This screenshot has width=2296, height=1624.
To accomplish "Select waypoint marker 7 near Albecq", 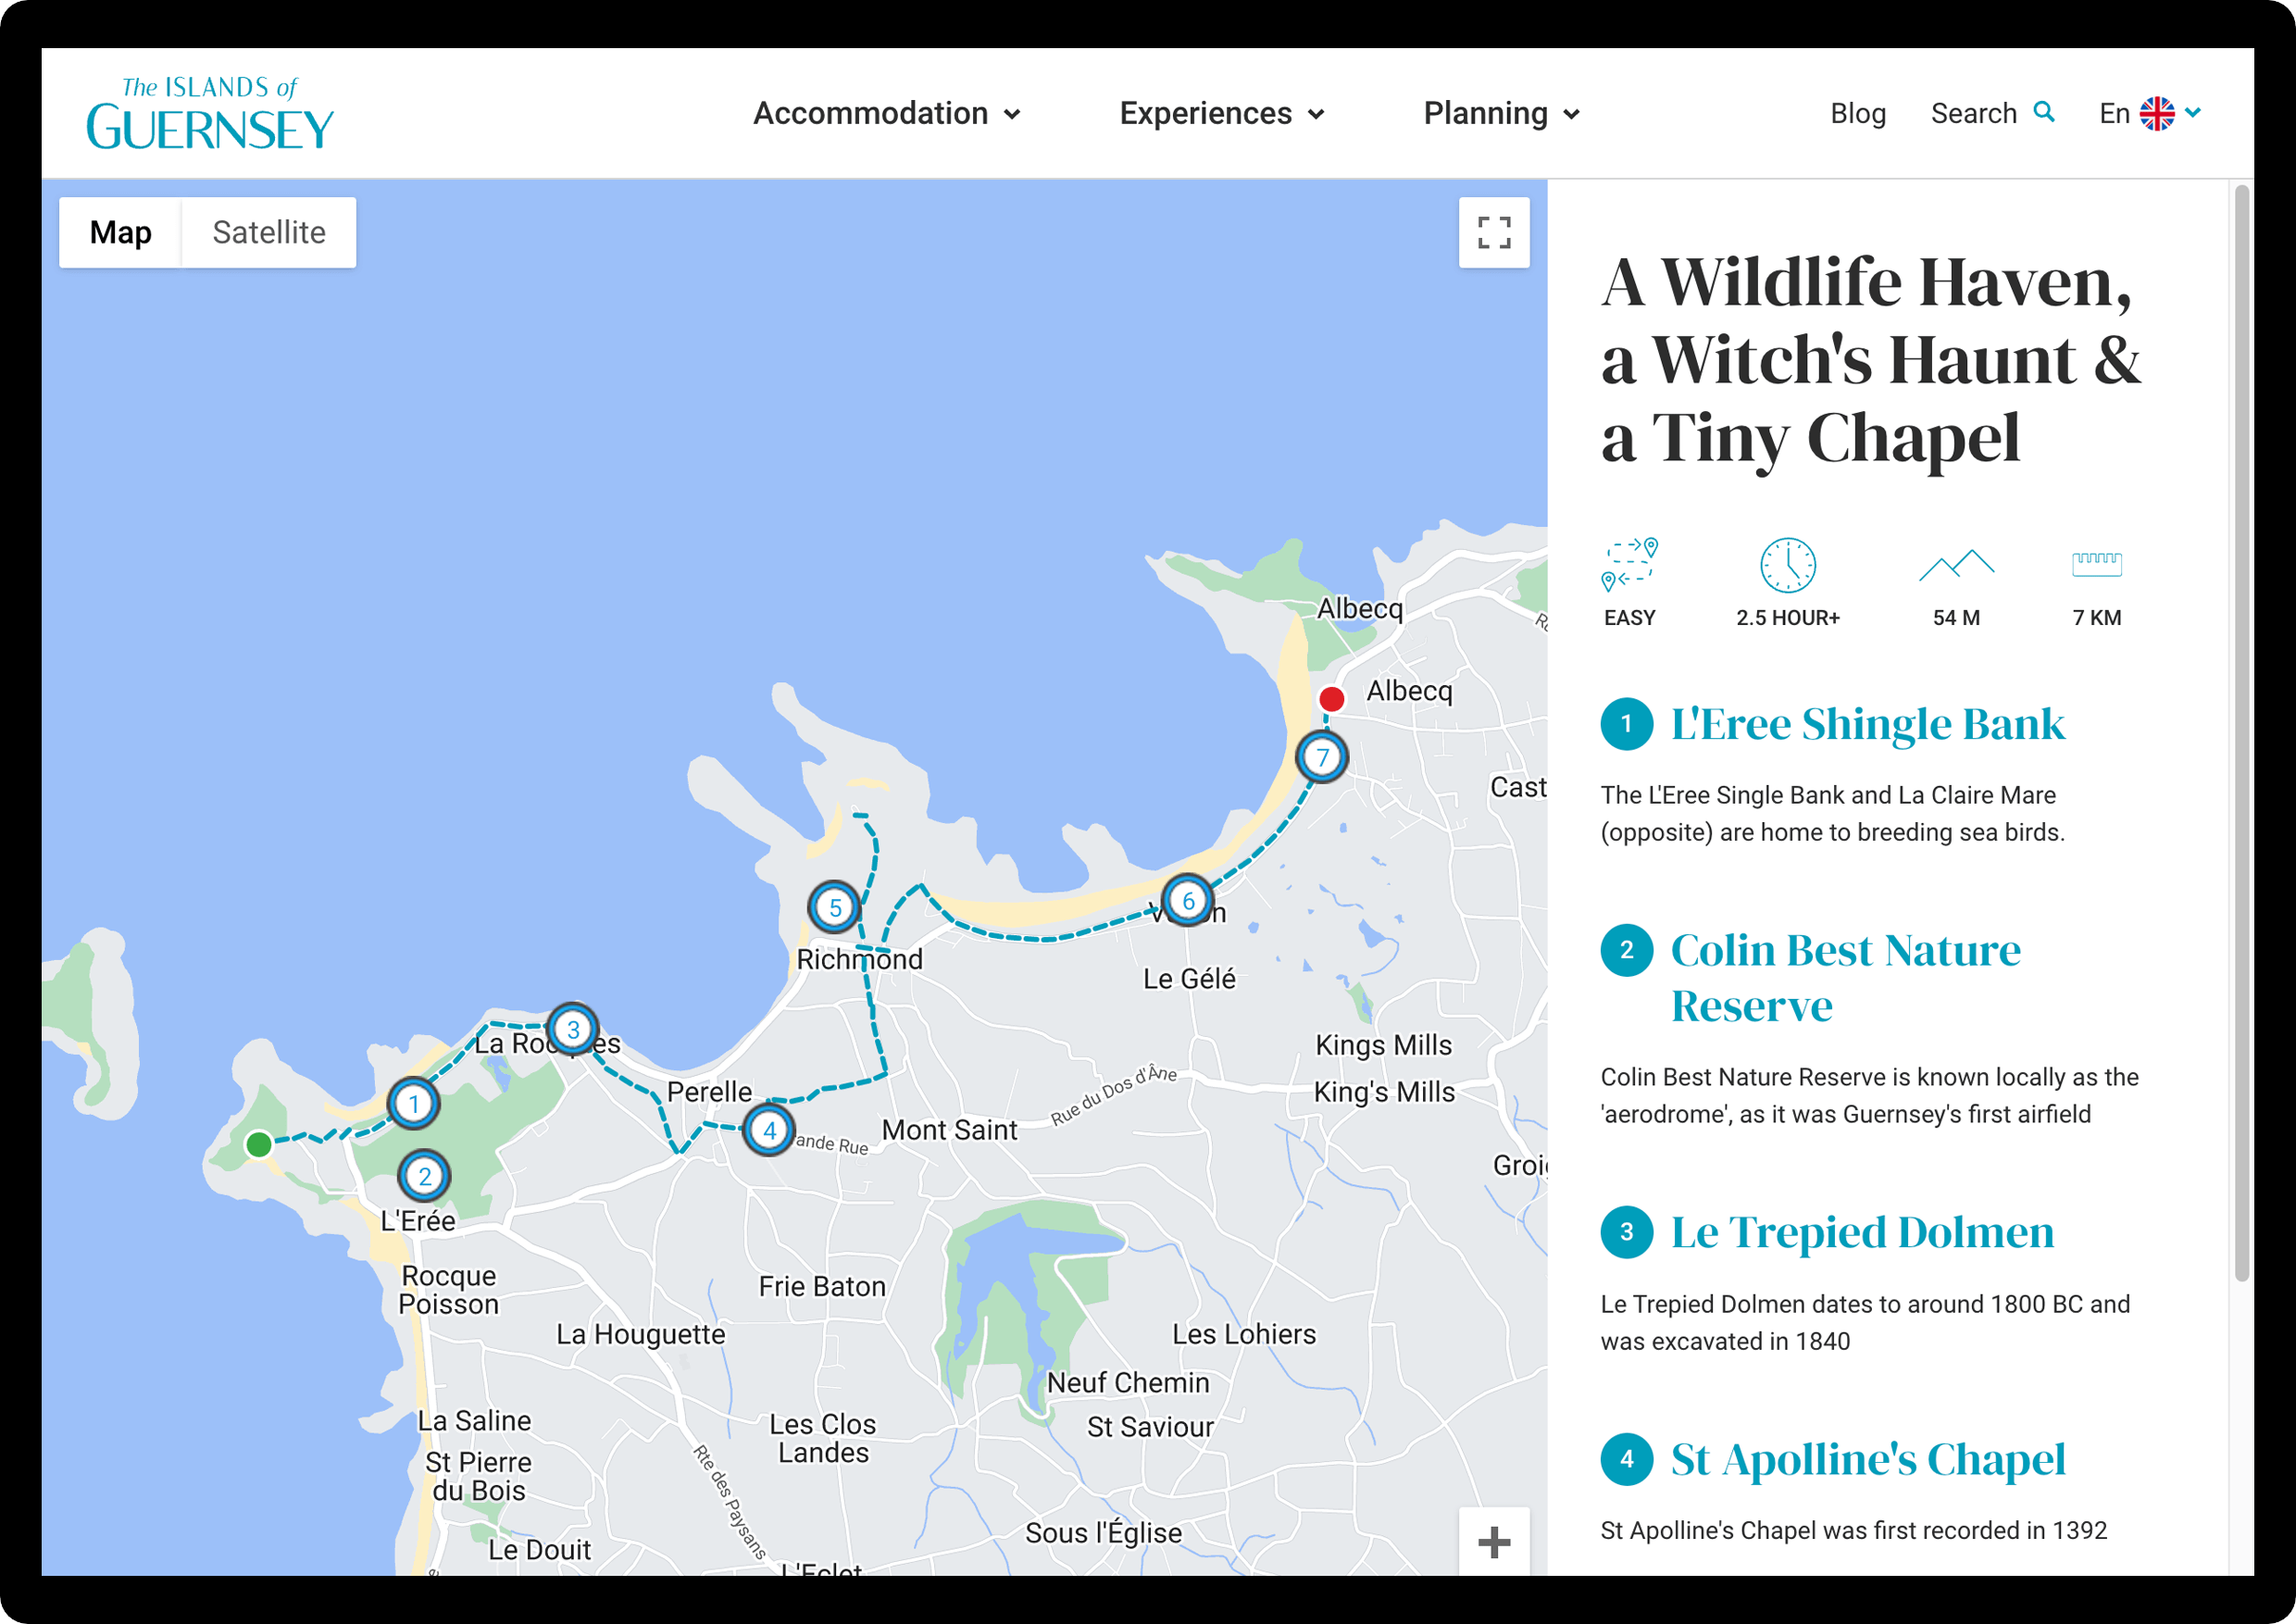I will pos(1322,757).
